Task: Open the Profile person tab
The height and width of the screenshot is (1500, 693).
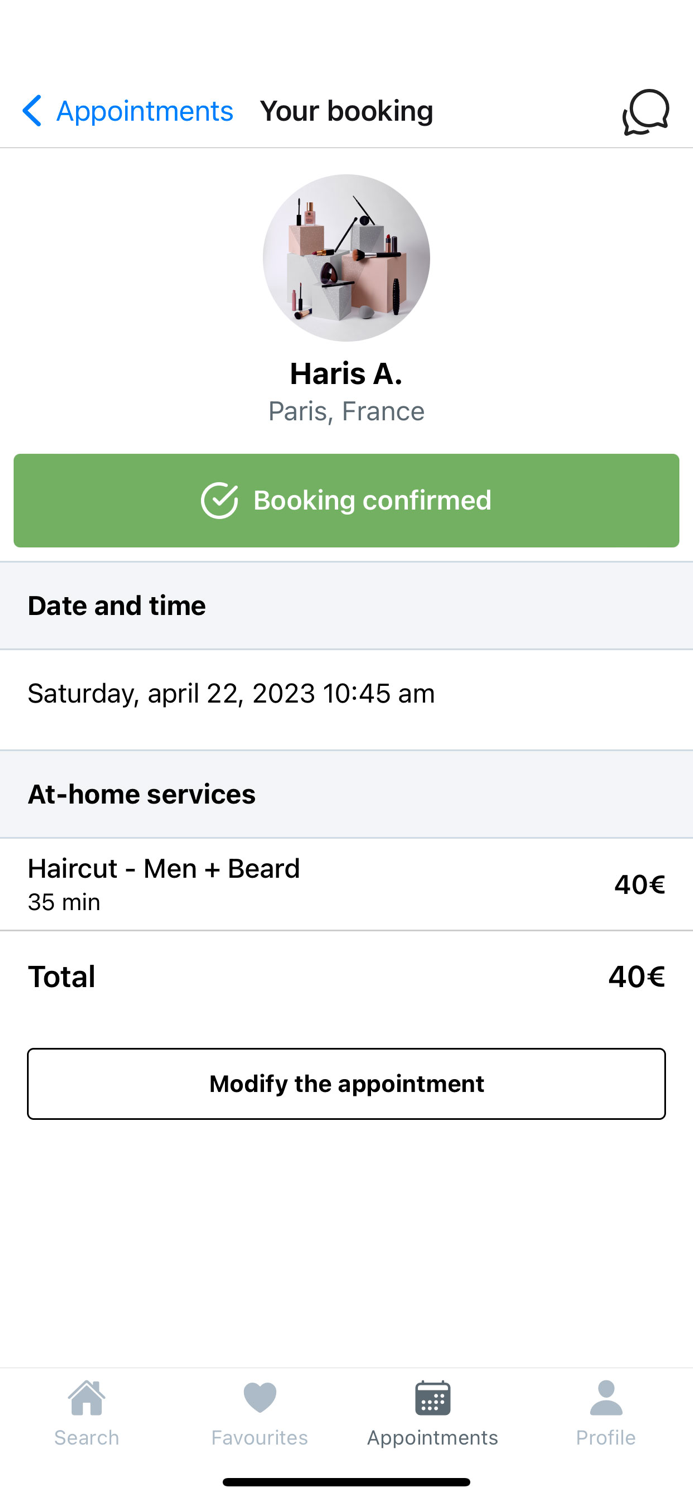Action: 605,1398
